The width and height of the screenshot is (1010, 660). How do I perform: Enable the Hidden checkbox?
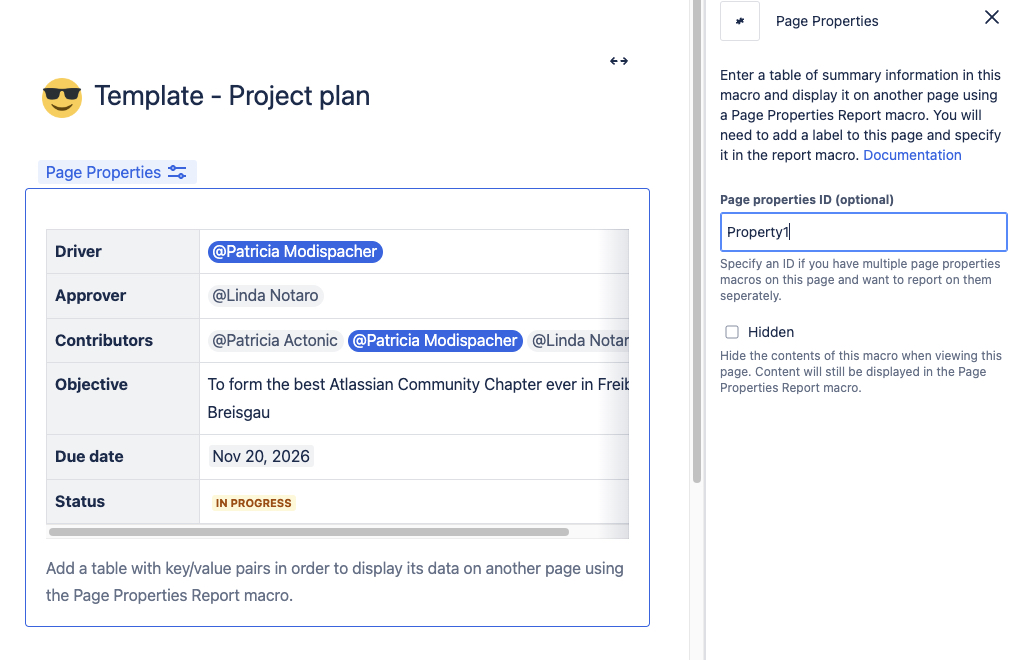732,331
